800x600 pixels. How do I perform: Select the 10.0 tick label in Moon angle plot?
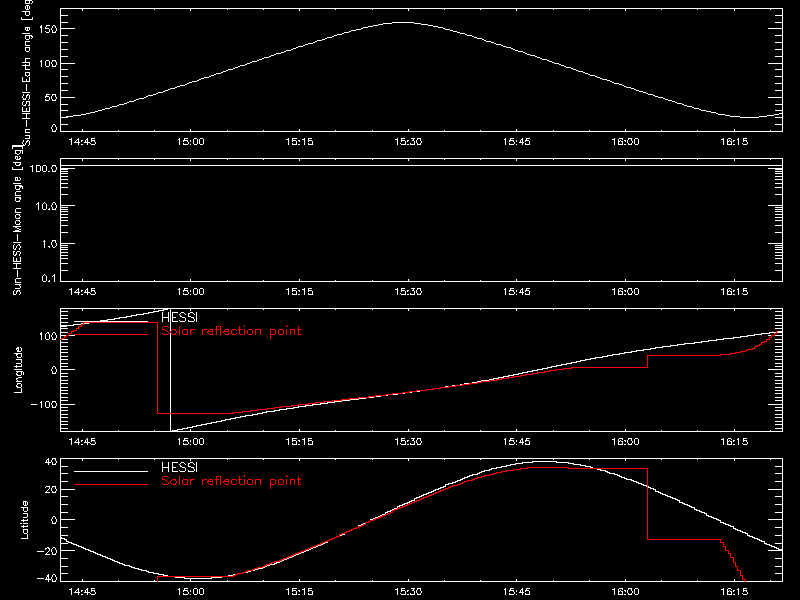click(46, 206)
